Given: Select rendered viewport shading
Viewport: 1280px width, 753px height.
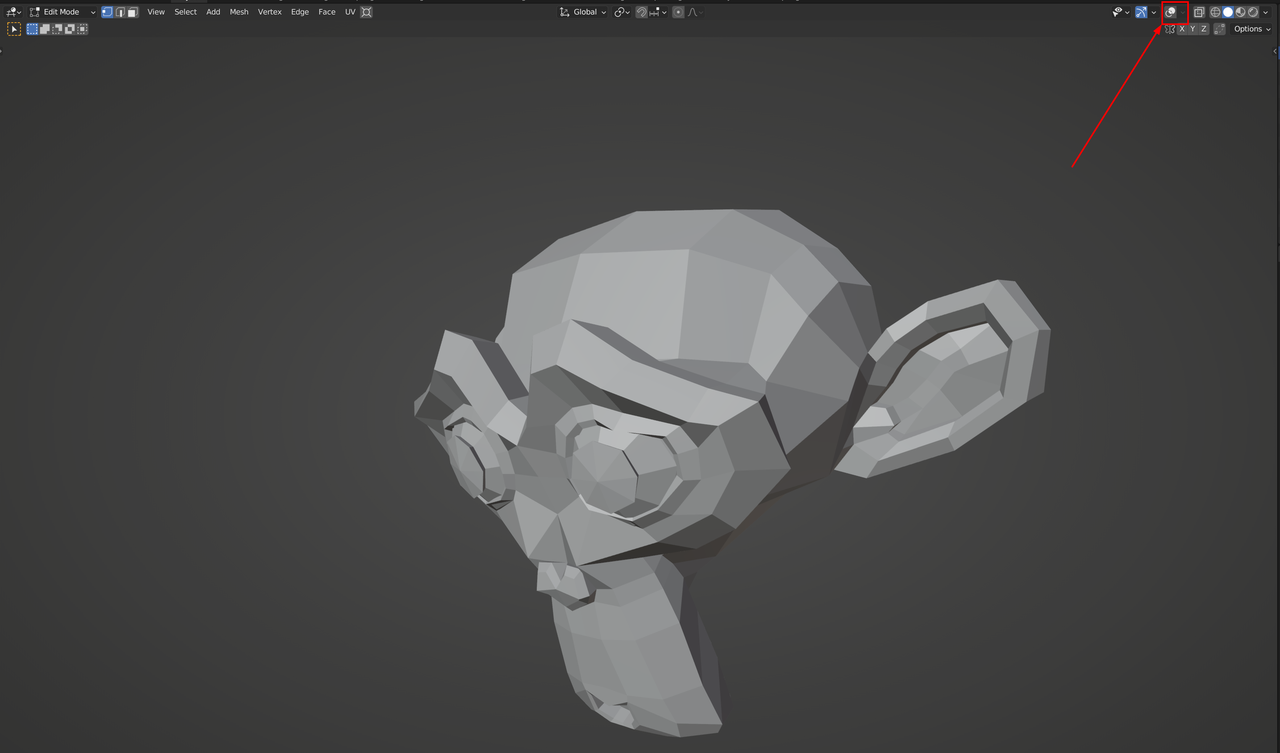Looking at the screenshot, I should [1253, 12].
